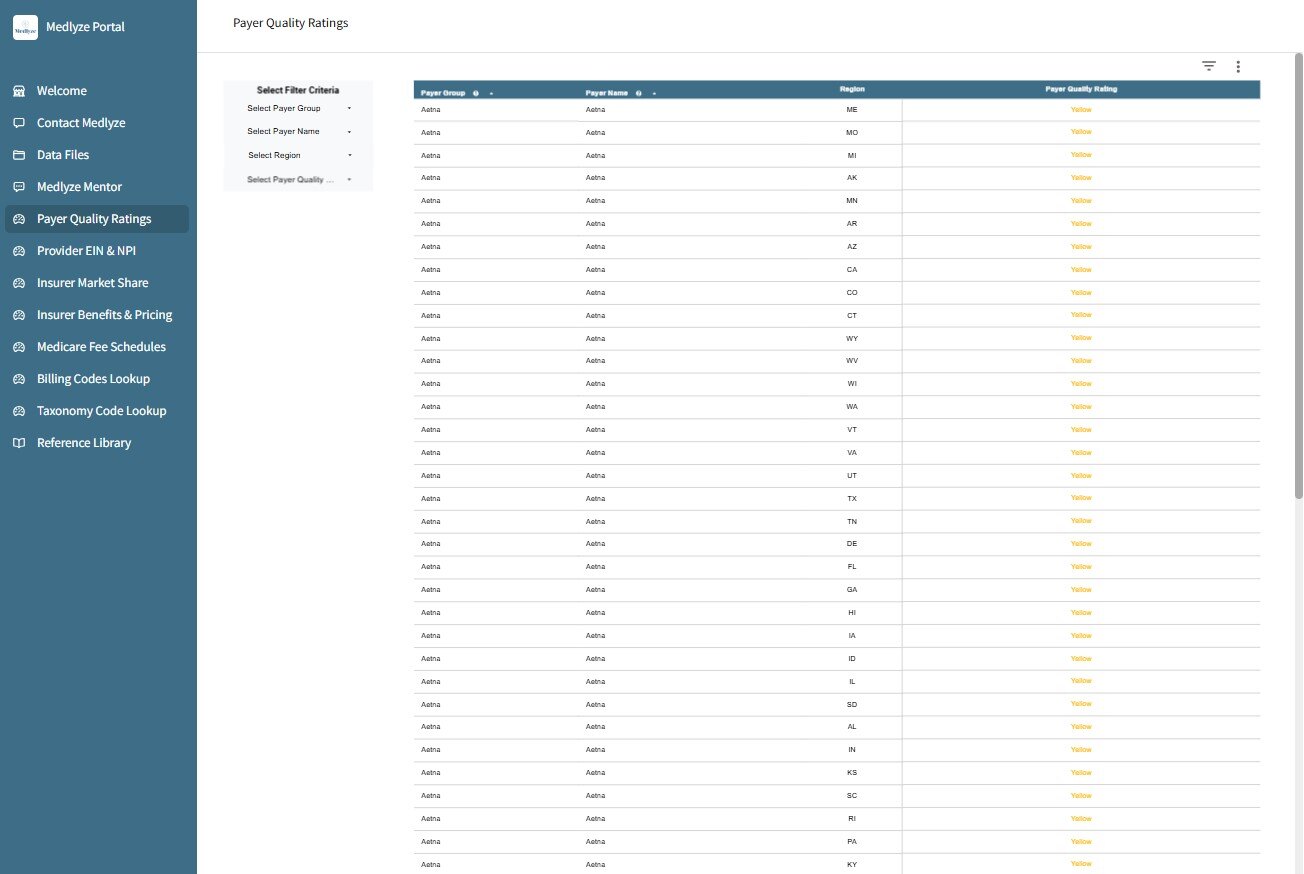
Task: Click the info icon beside Payer Group header
Action: tap(476, 93)
